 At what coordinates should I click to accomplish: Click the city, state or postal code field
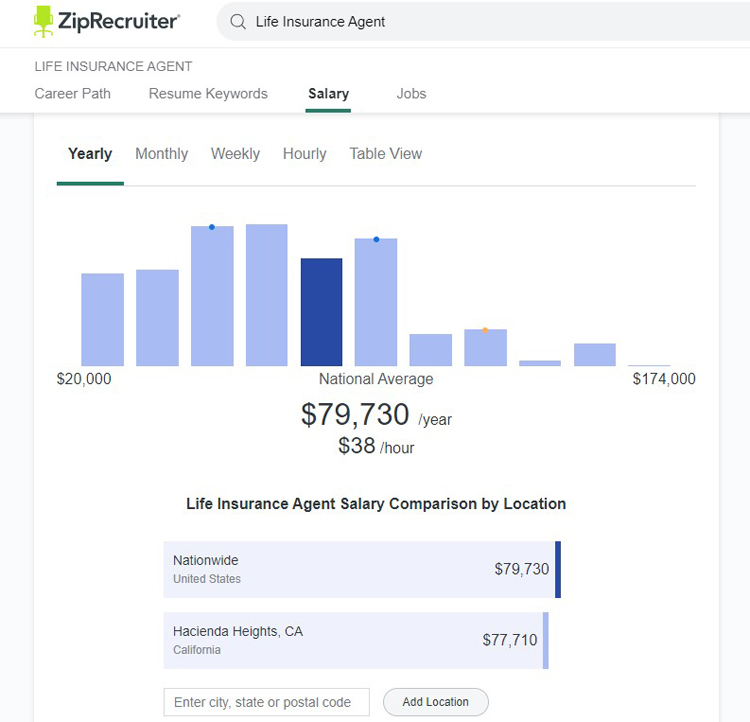point(266,702)
